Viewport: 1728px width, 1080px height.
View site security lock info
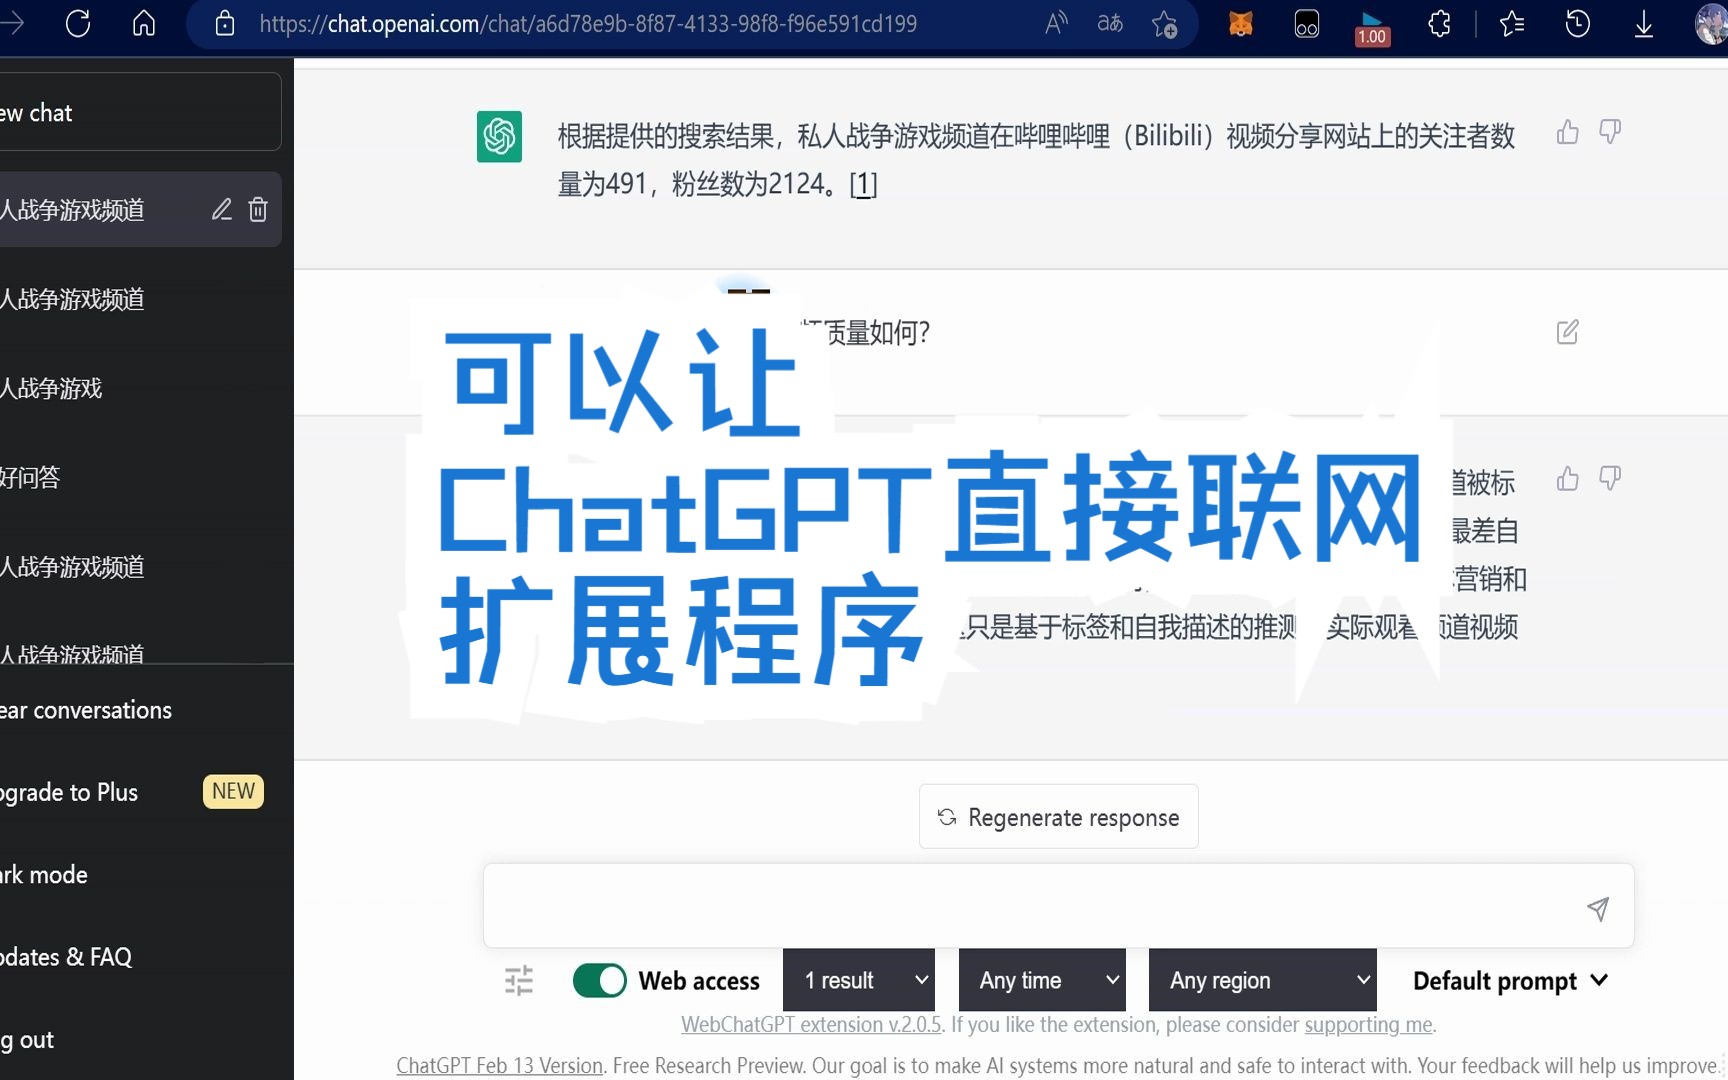(x=225, y=23)
